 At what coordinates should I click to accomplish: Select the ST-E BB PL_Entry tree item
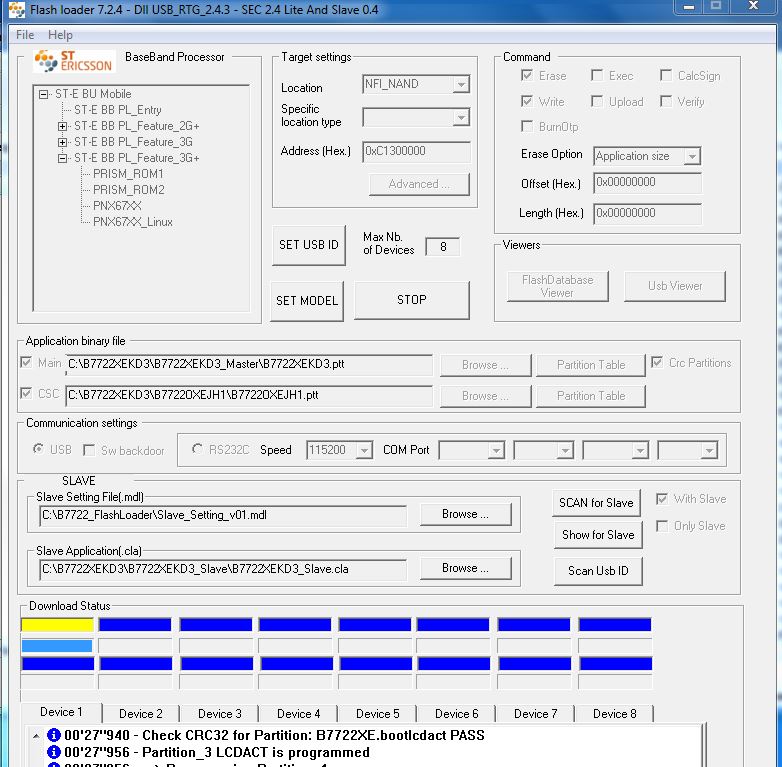pos(118,110)
